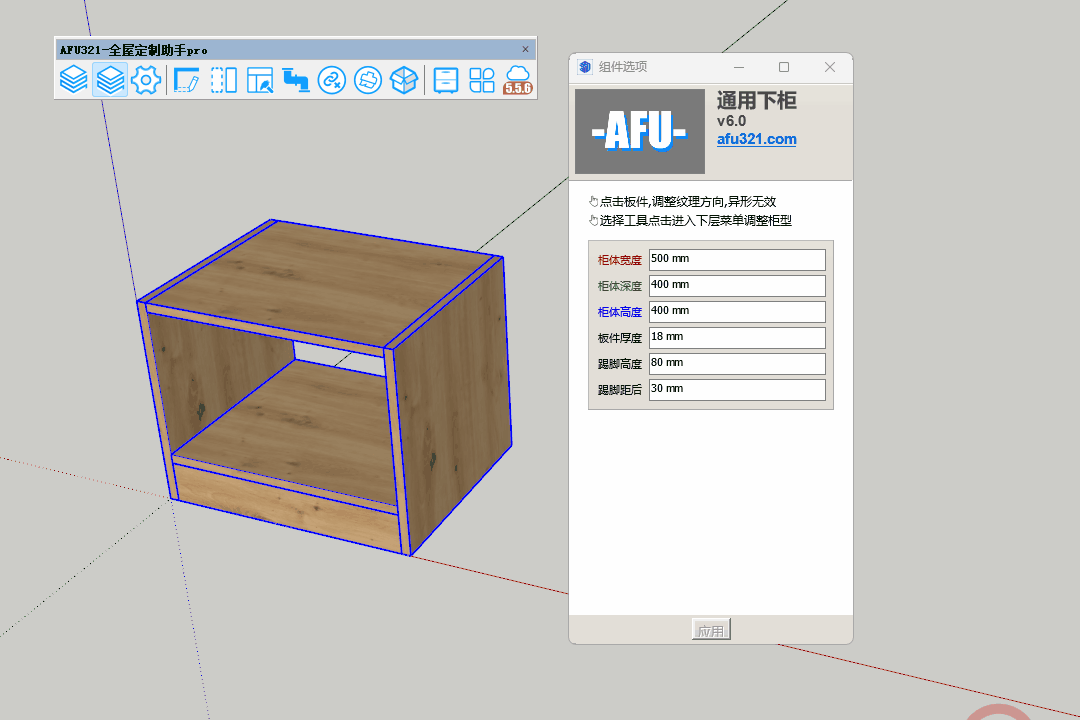Open the drawer cabinet library icon
The height and width of the screenshot is (720, 1080).
446,79
